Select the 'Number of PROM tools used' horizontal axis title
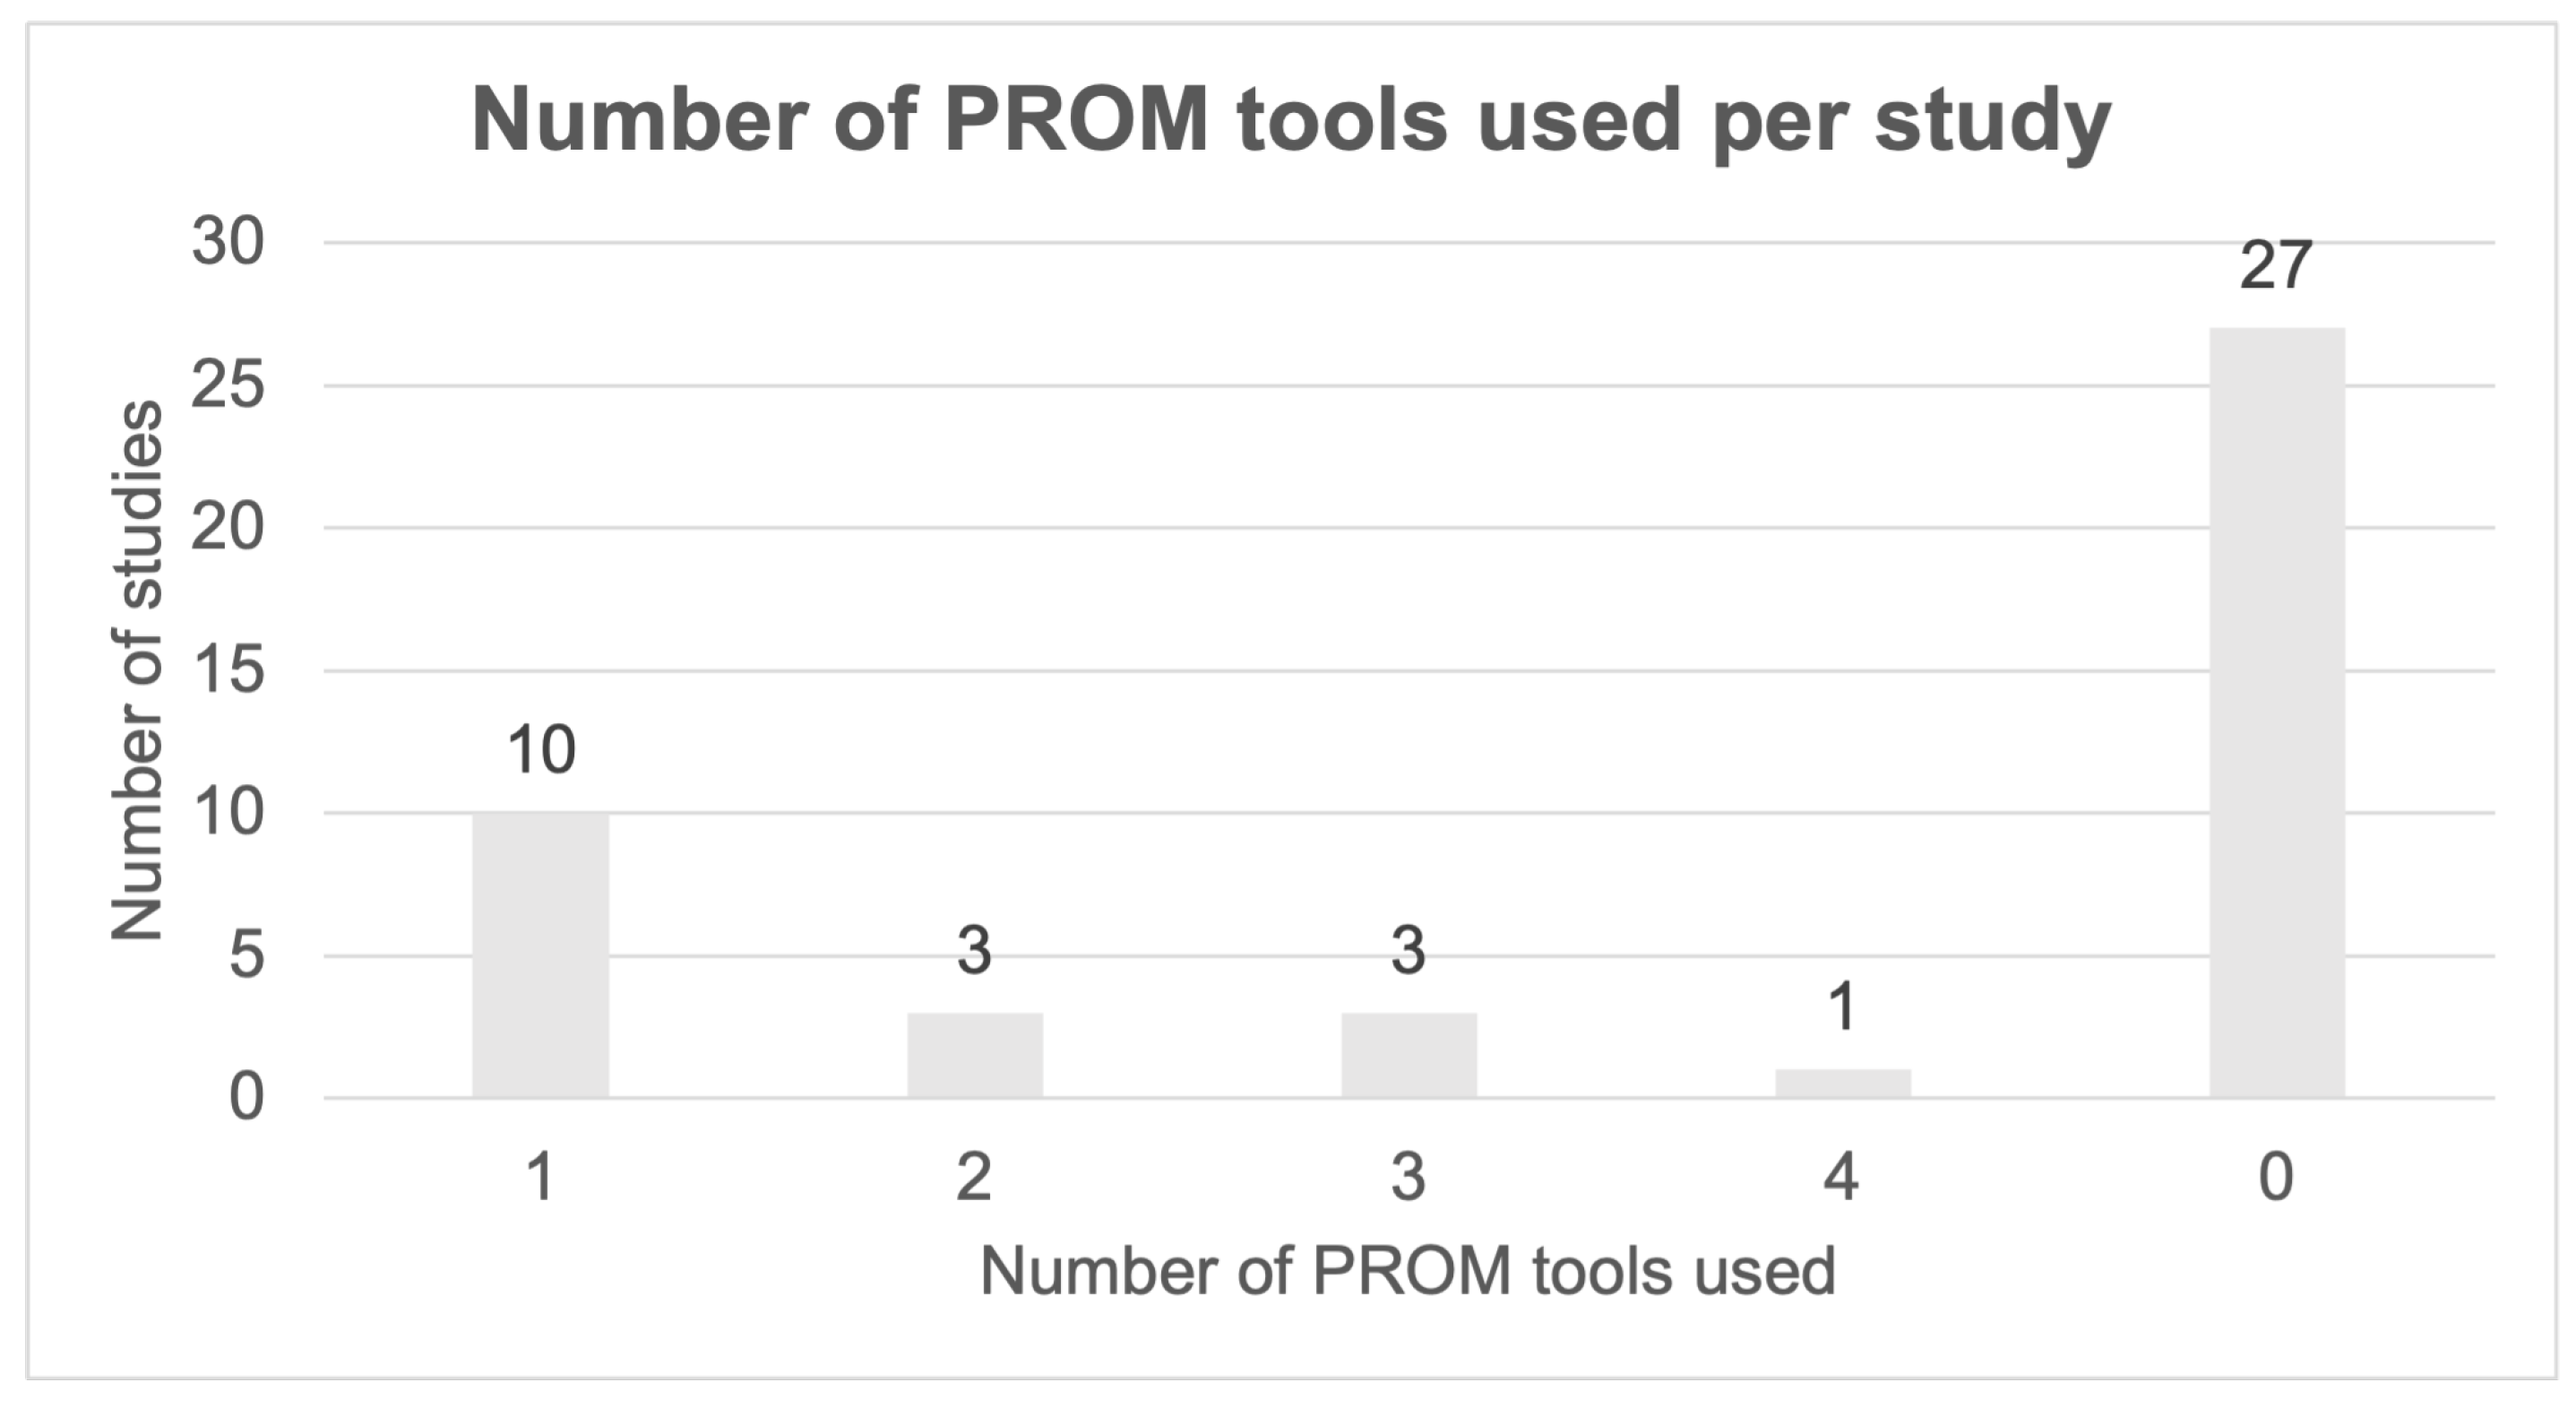The image size is (2576, 1408). [x=1408, y=1271]
